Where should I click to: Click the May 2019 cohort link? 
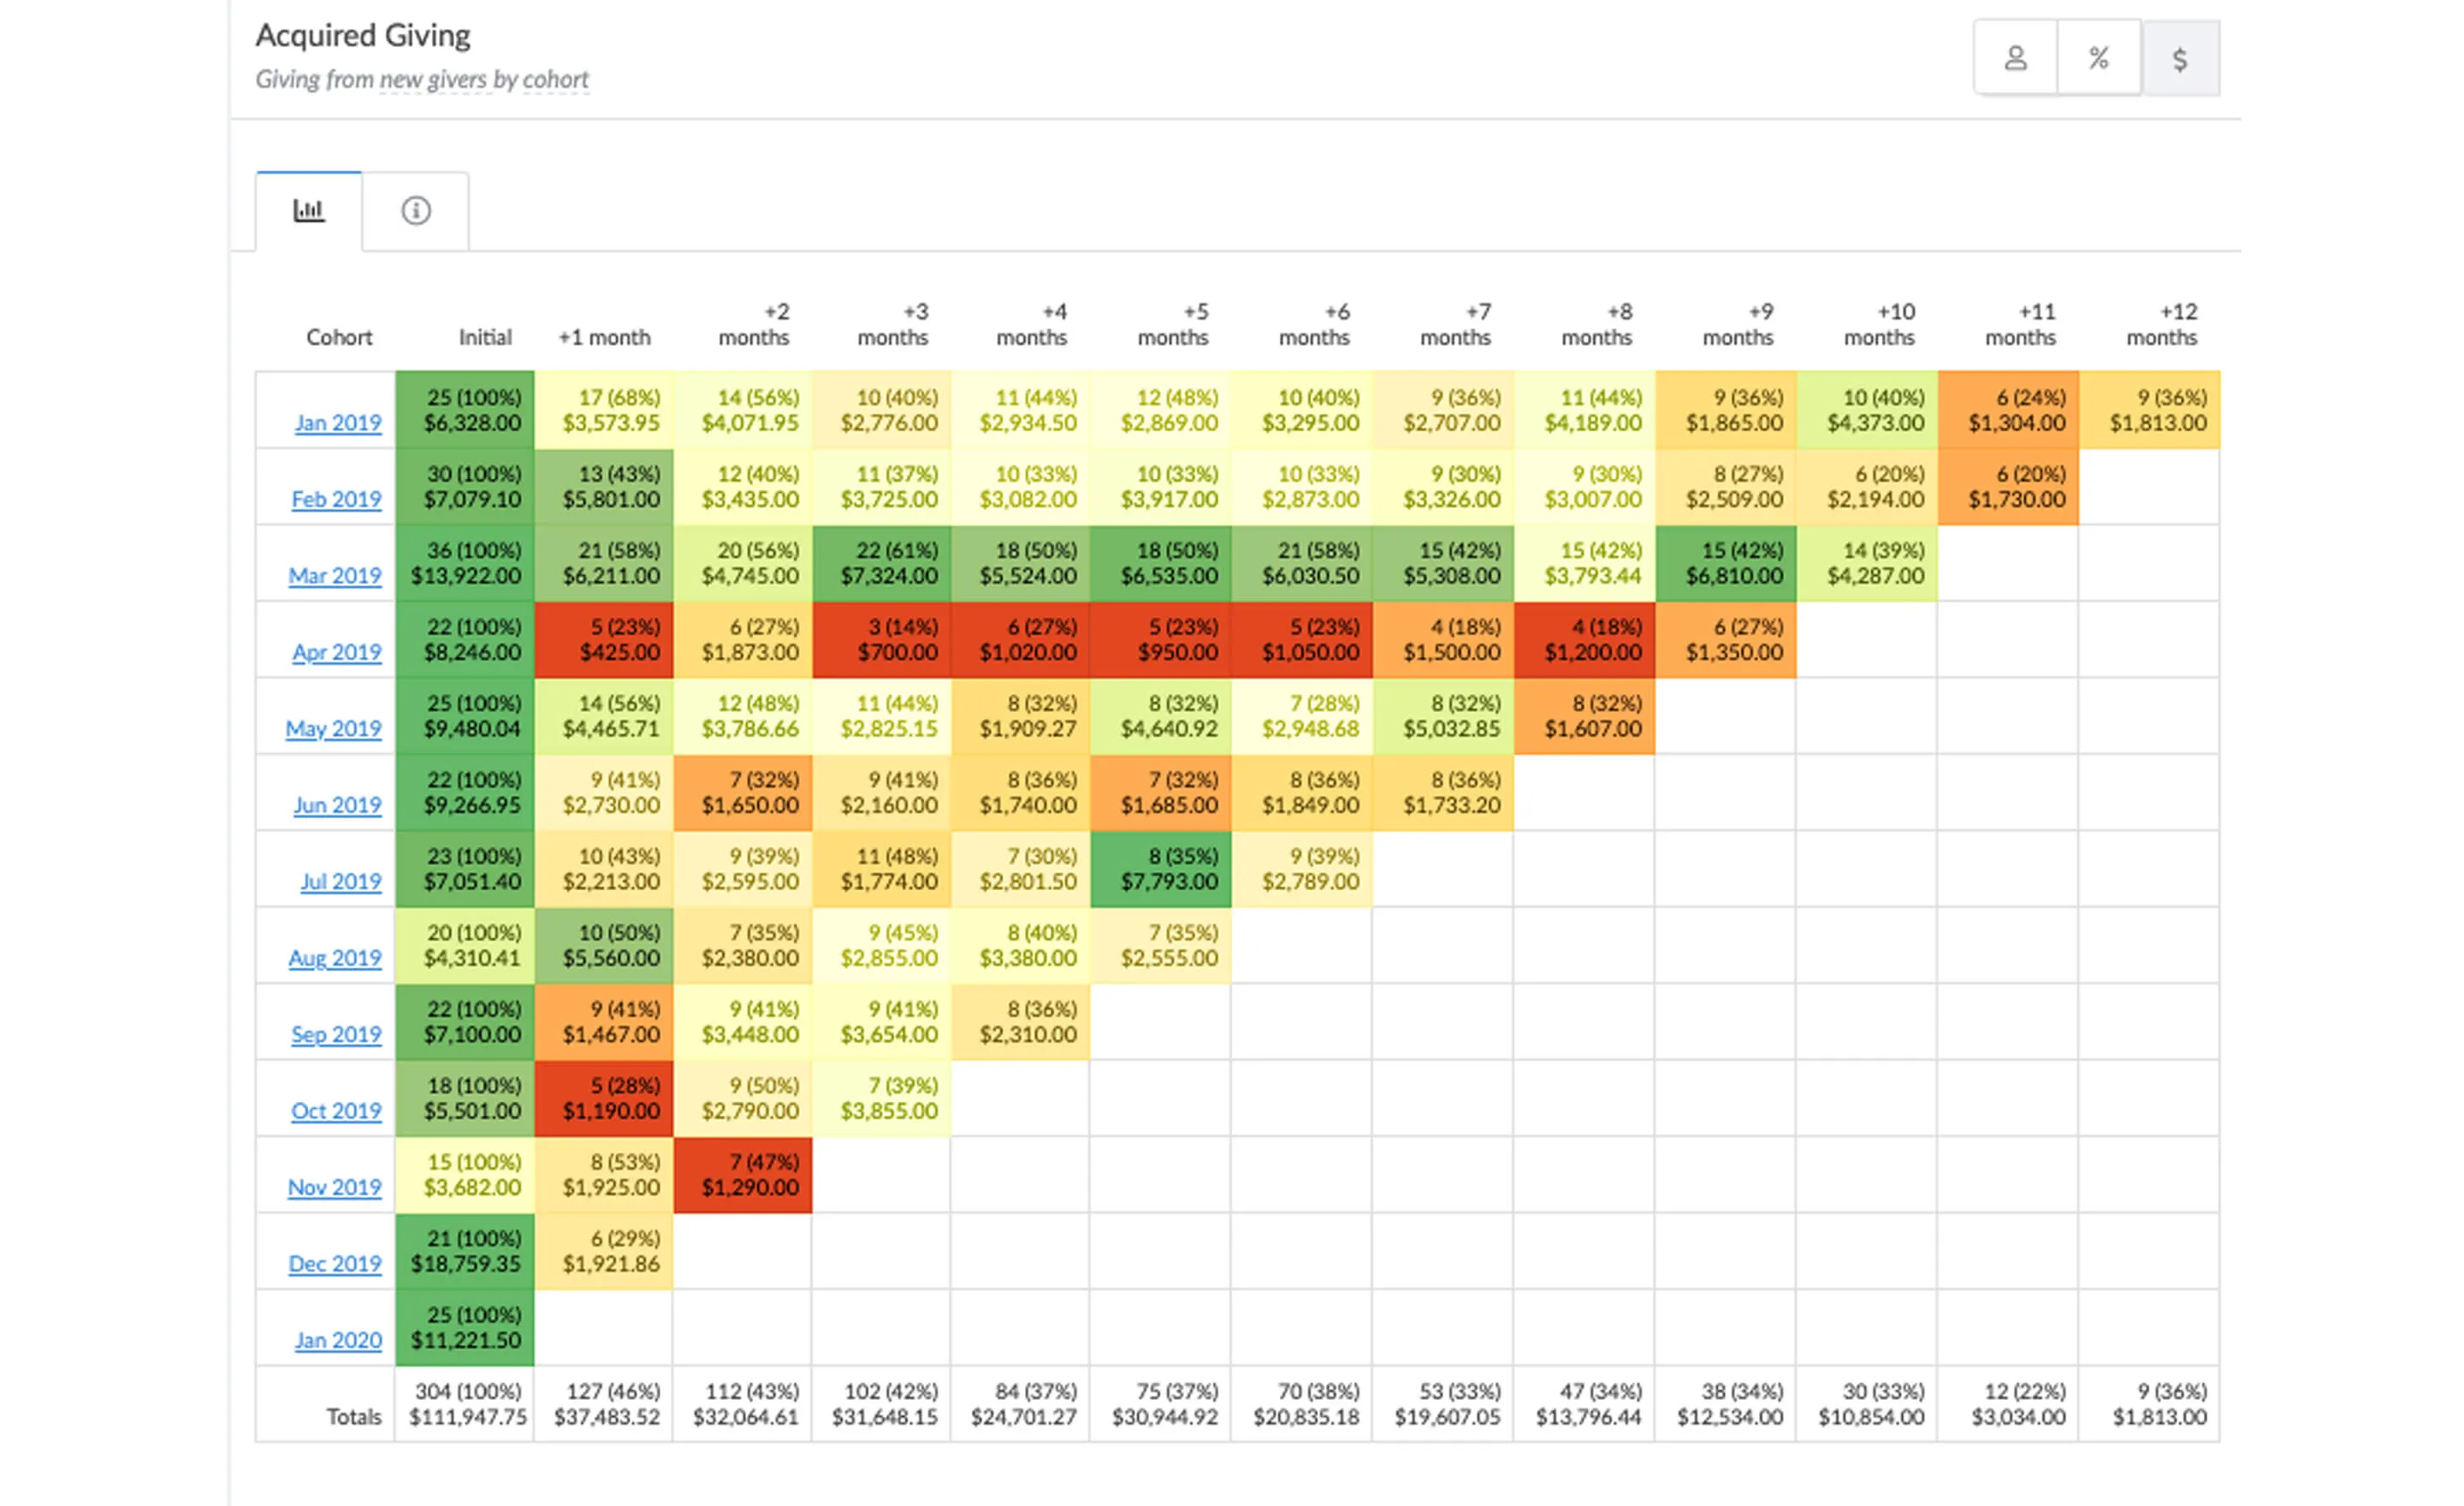click(x=333, y=729)
